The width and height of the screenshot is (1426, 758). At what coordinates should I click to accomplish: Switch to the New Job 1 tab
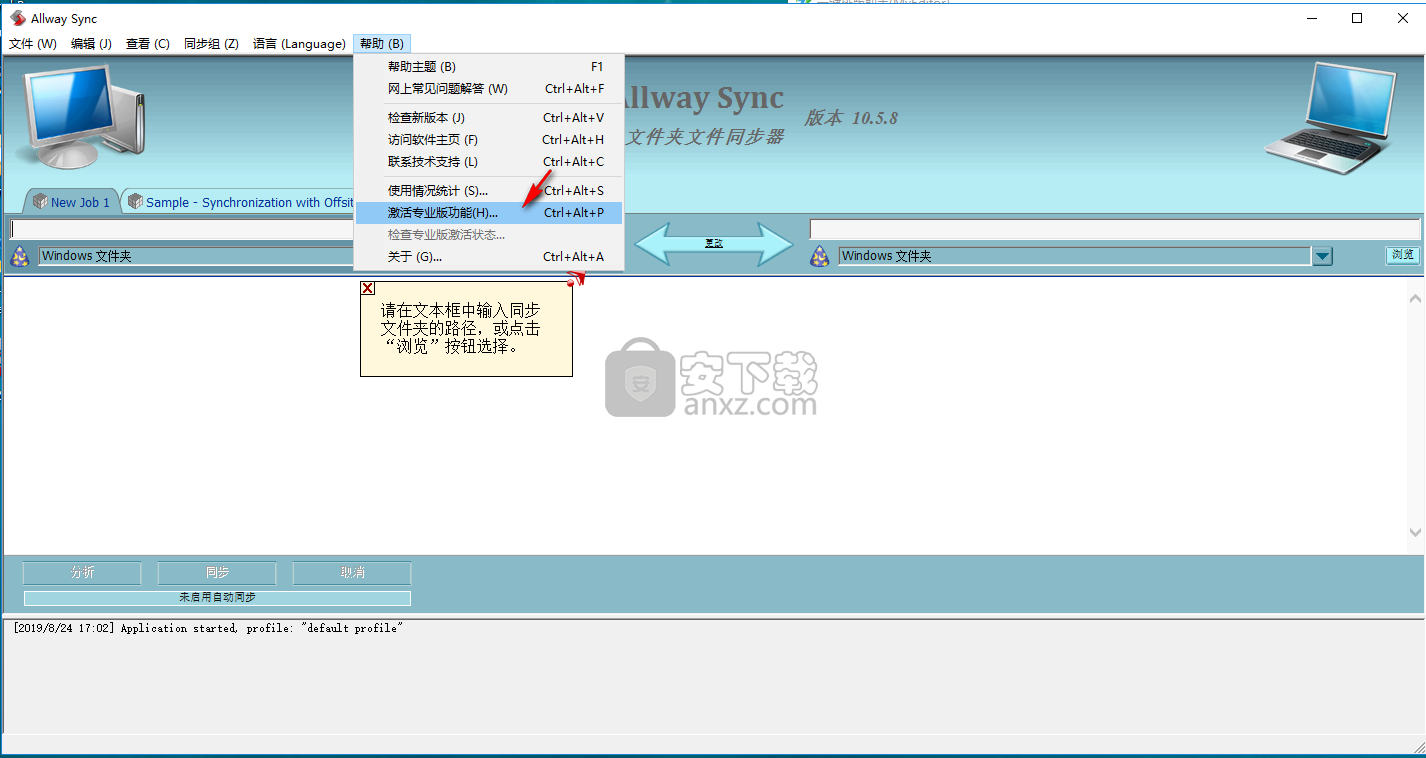[71, 202]
